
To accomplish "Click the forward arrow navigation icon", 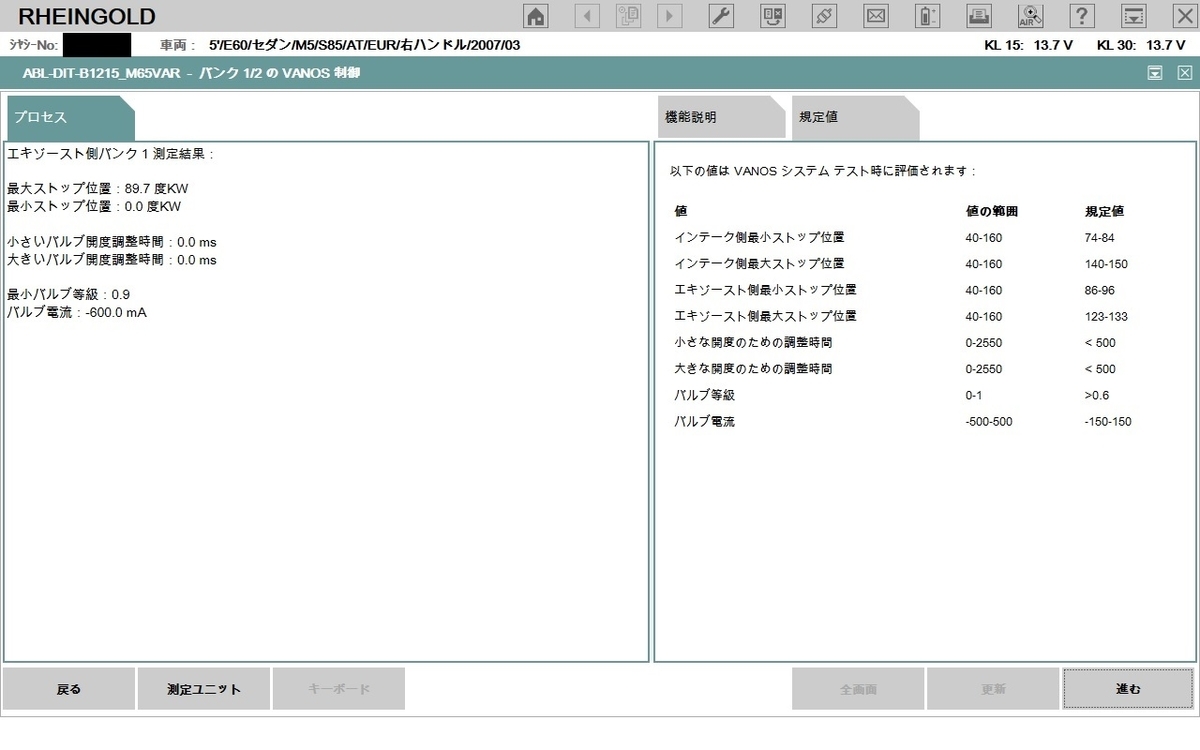I will click(669, 16).
